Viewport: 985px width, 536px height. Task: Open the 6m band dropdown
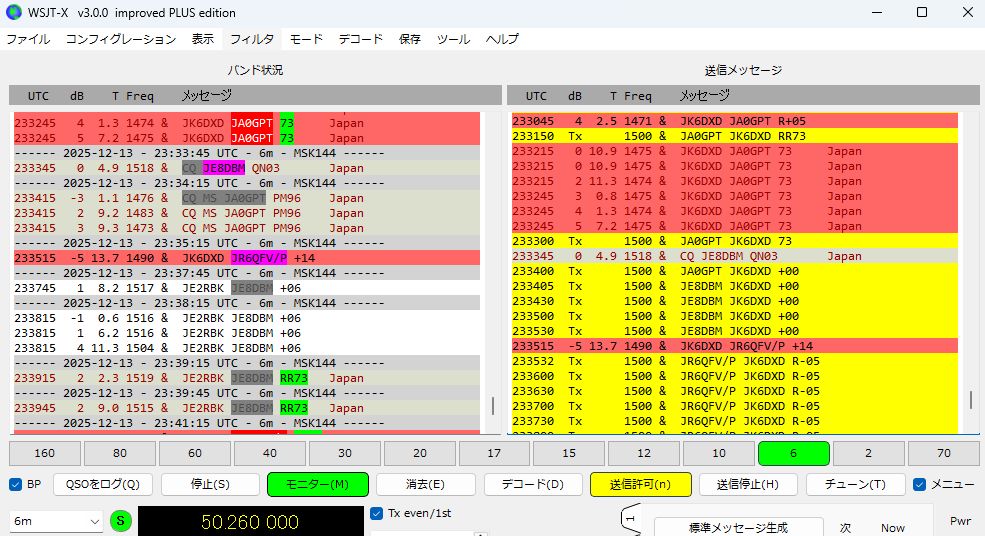[x=55, y=521]
